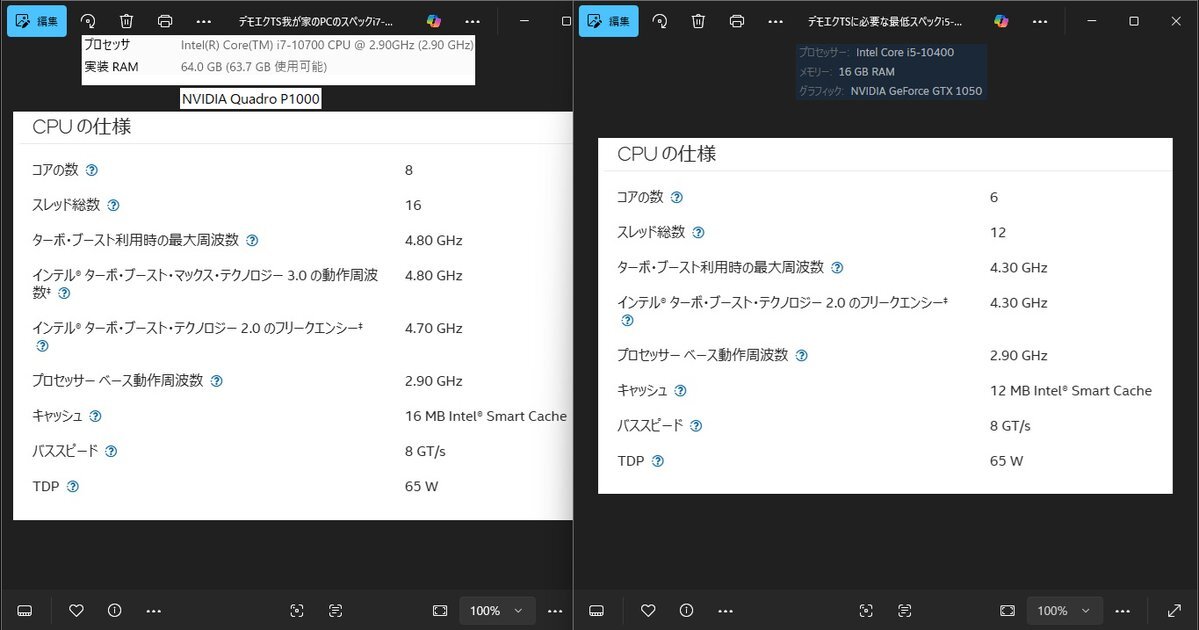This screenshot has height=630, width=1199.
Task: Rotate the image in the i5 spec window
Action: click(660, 21)
